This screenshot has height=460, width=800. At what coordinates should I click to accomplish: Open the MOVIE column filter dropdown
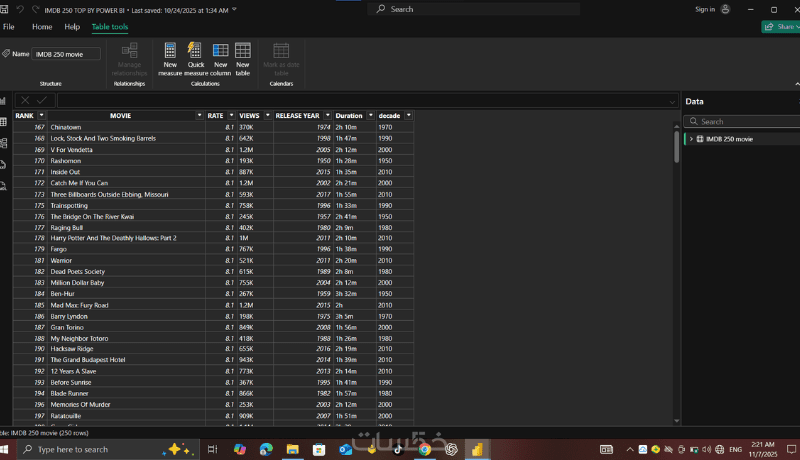pos(199,116)
